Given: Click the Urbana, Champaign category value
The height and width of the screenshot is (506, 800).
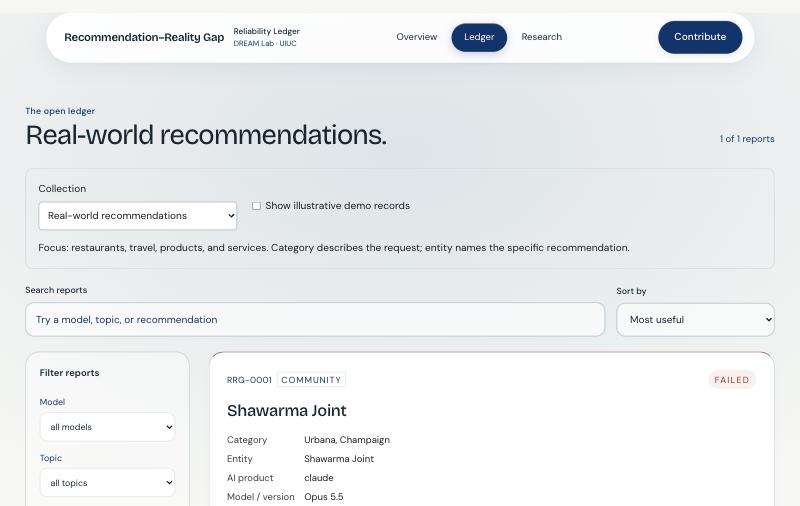Looking at the screenshot, I should [x=347, y=440].
